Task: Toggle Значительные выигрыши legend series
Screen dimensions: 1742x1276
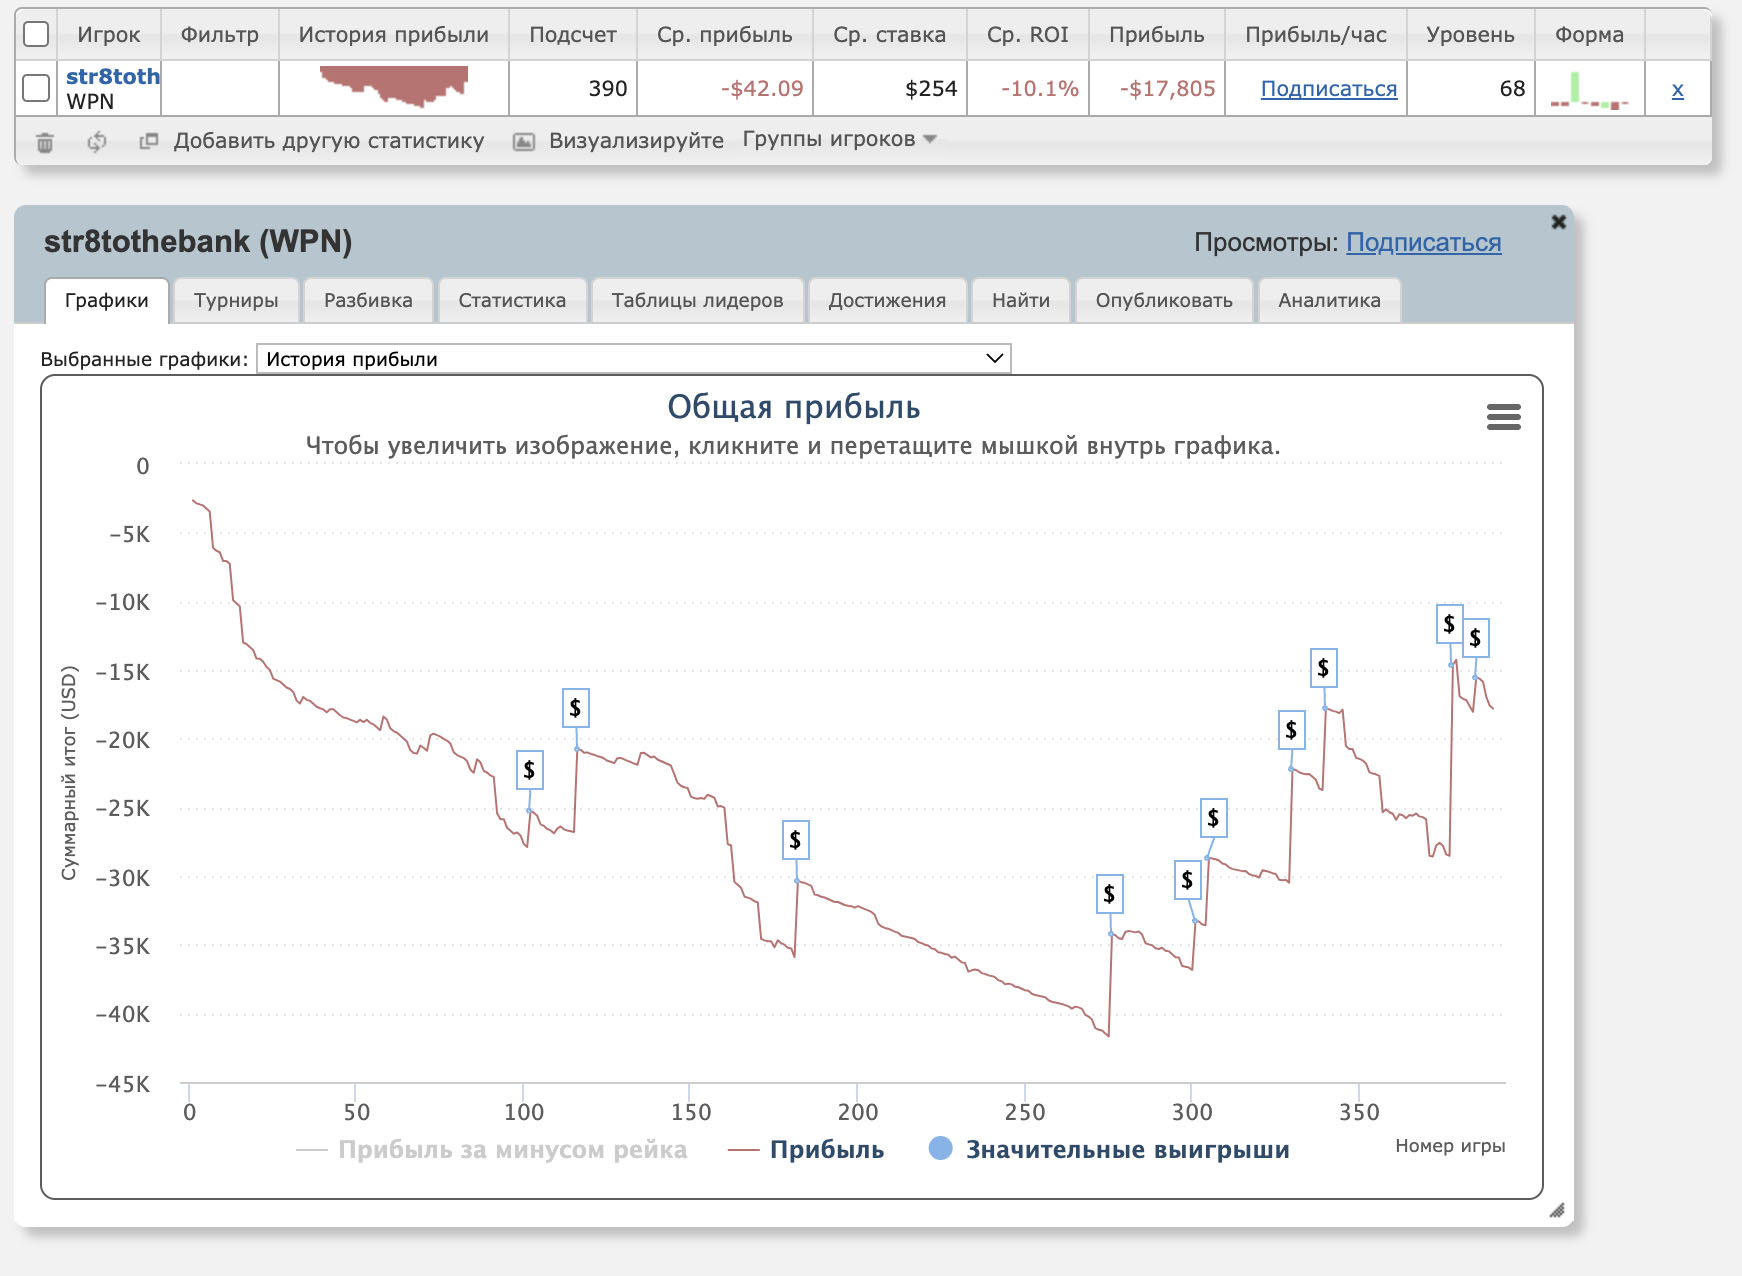Action: point(1109,1150)
